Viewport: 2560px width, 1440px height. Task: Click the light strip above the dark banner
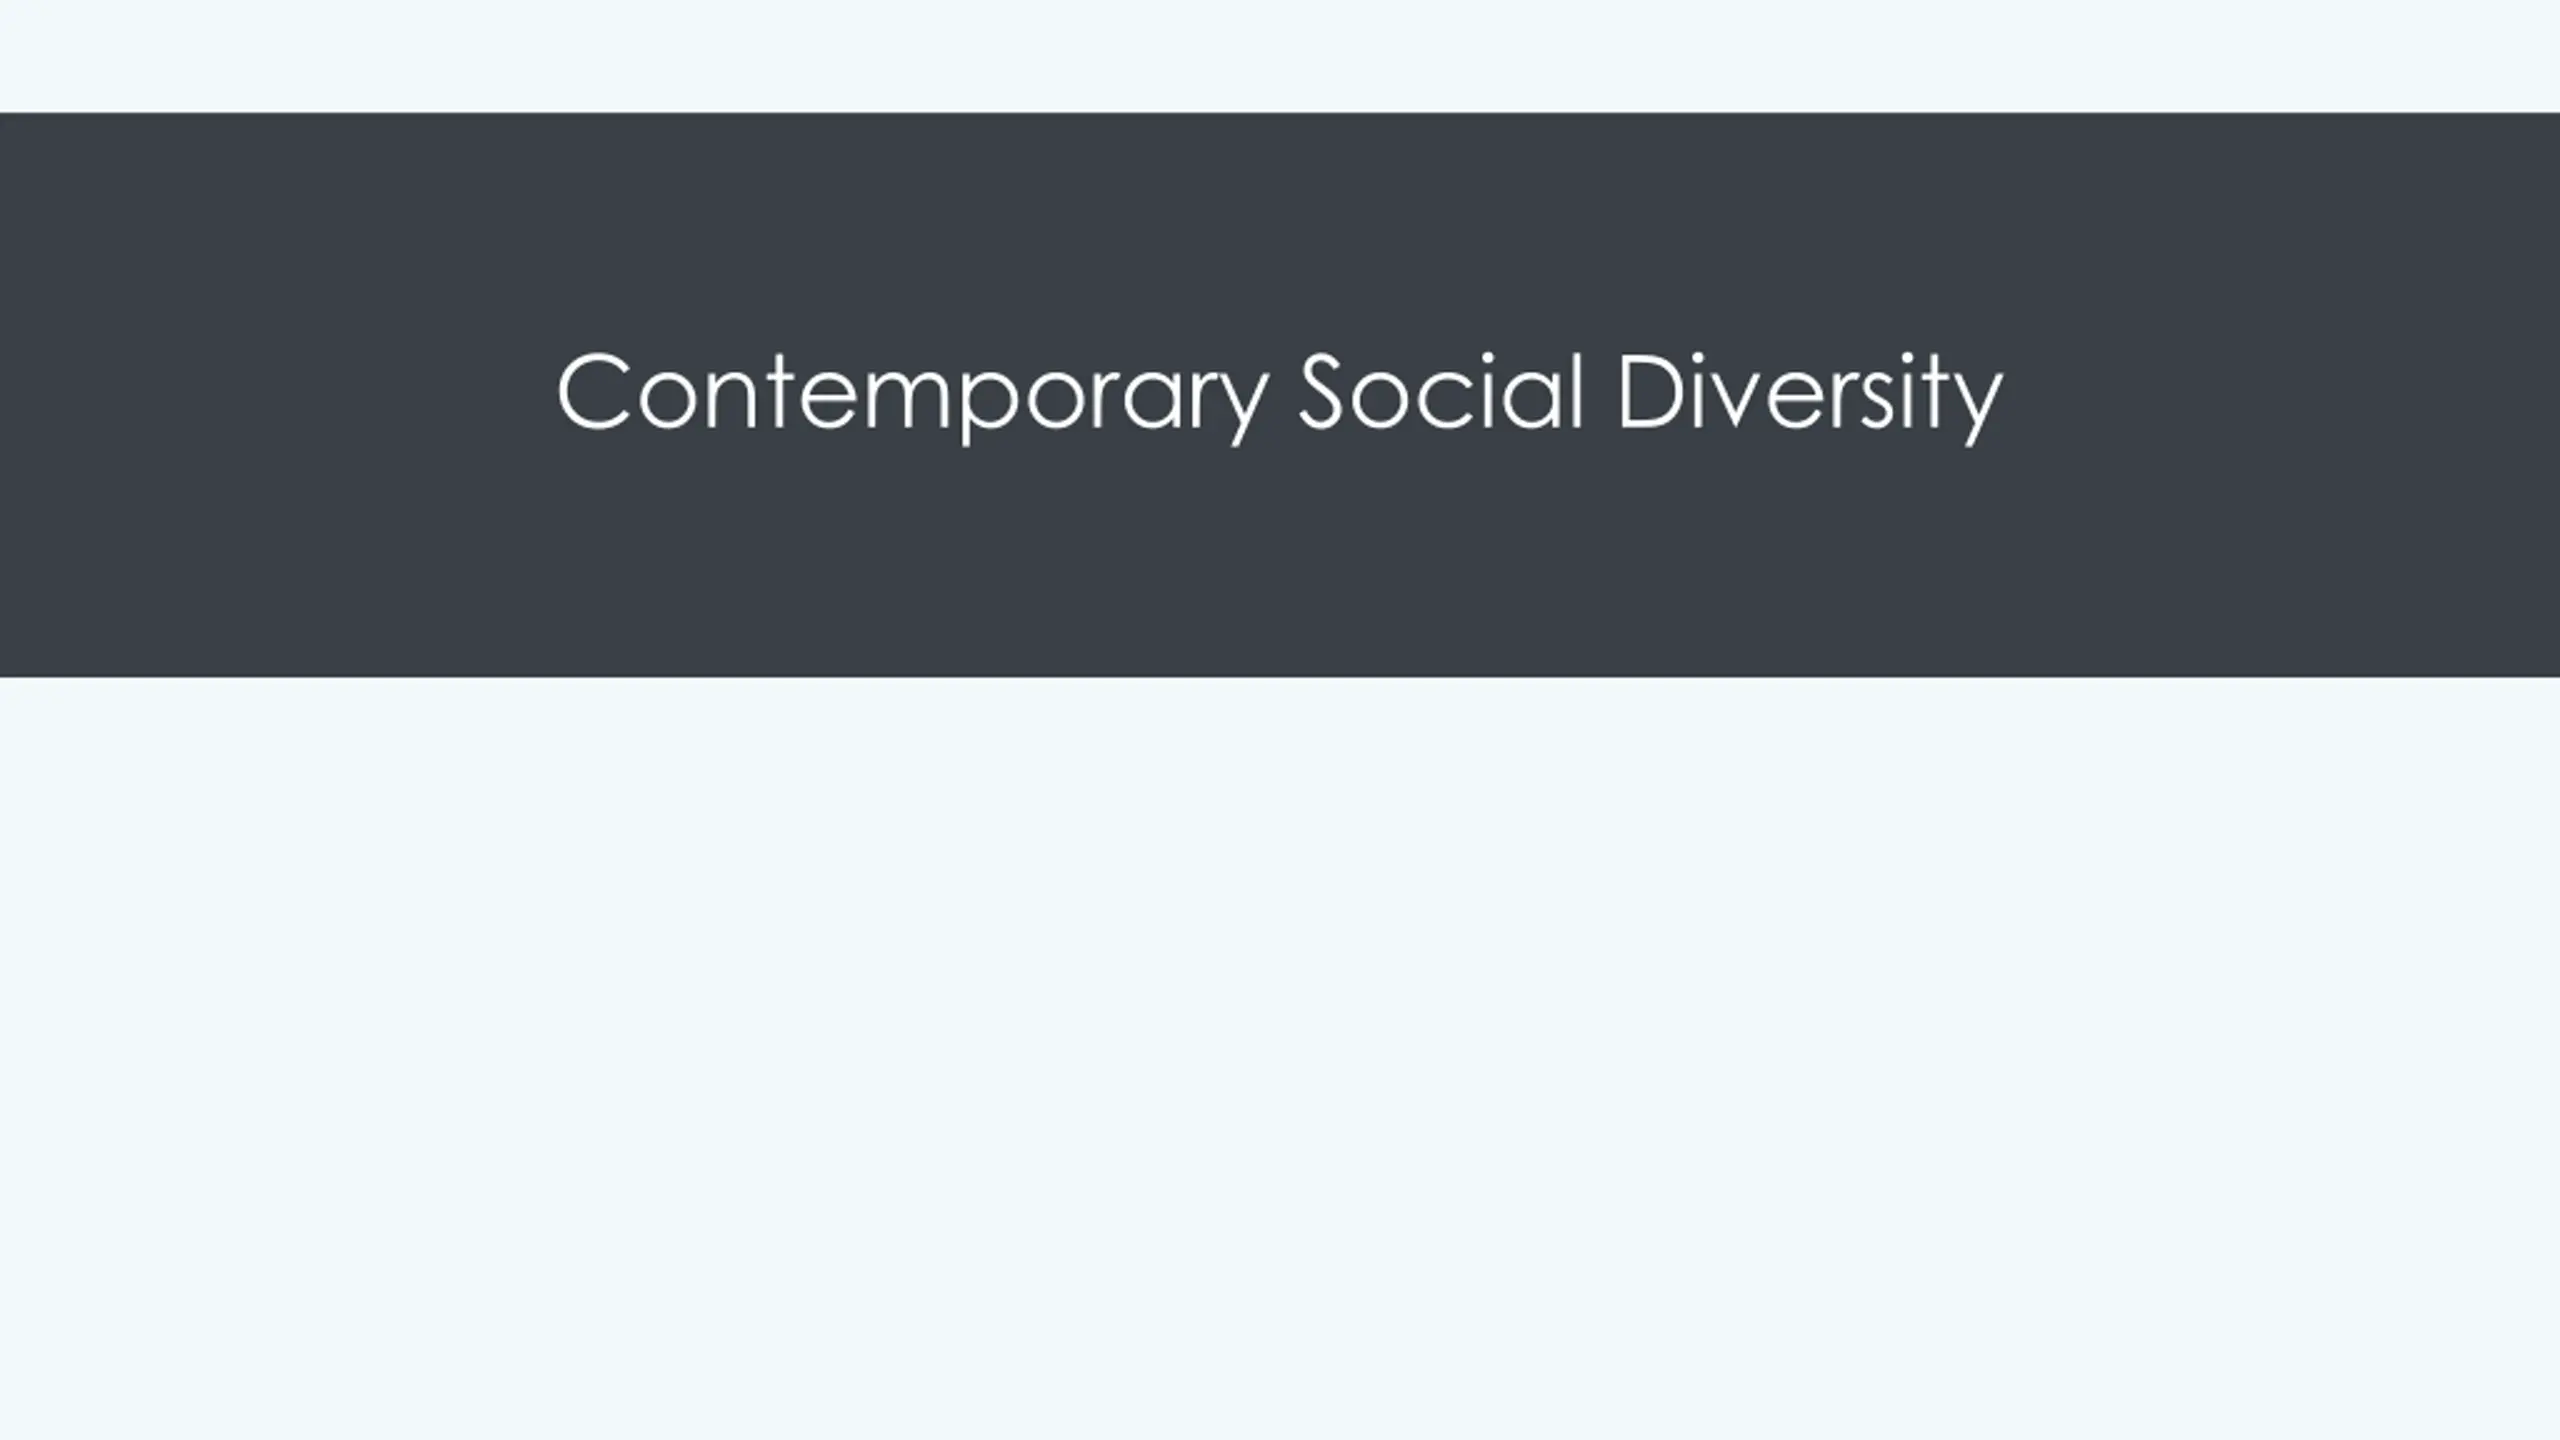tap(1280, 56)
